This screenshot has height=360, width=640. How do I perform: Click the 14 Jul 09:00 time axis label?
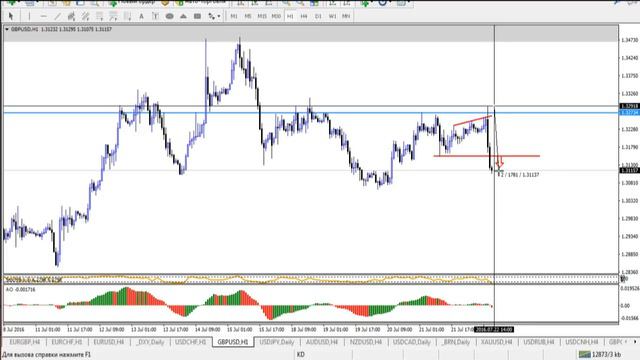tap(207, 329)
